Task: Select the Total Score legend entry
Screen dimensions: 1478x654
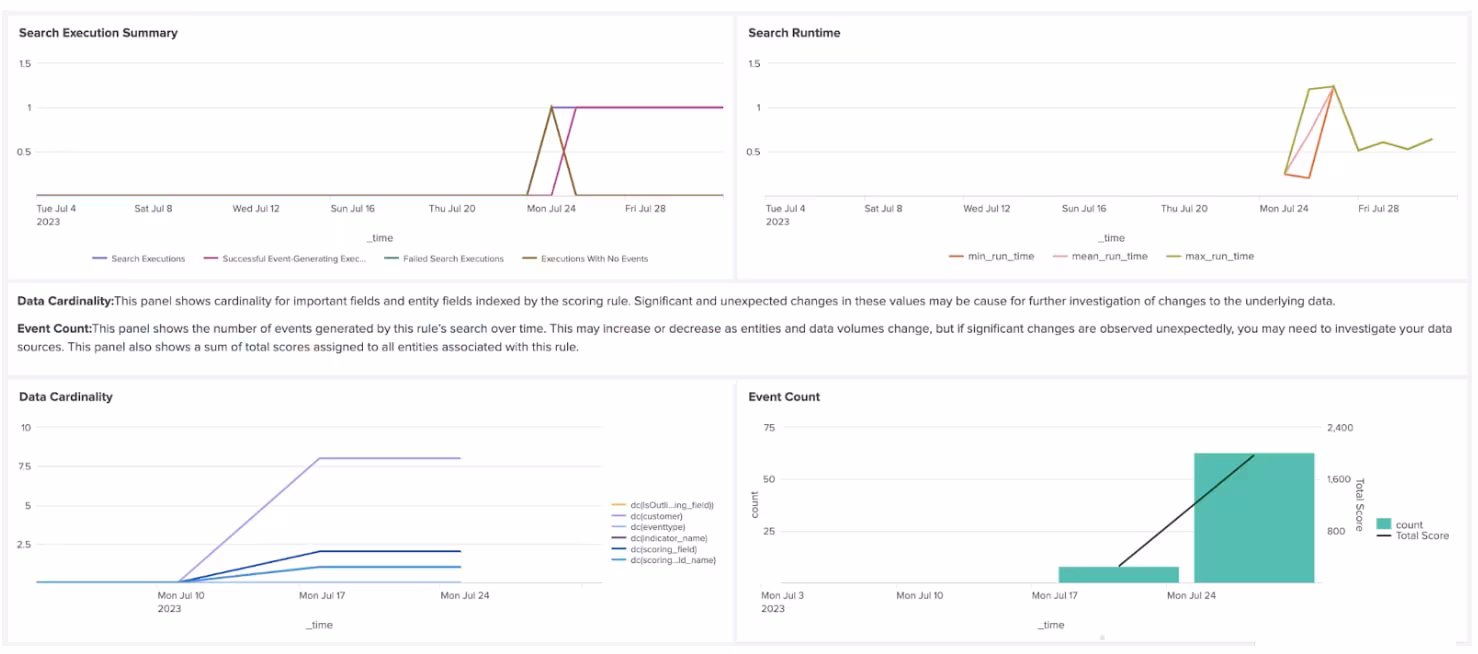Action: tap(1420, 536)
